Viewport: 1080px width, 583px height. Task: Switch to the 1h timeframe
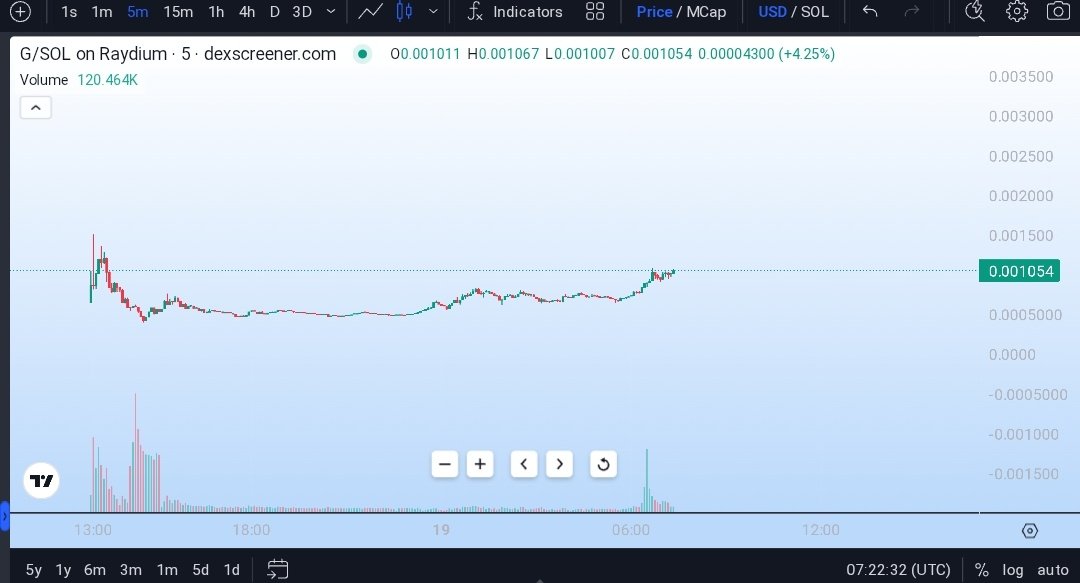[216, 12]
